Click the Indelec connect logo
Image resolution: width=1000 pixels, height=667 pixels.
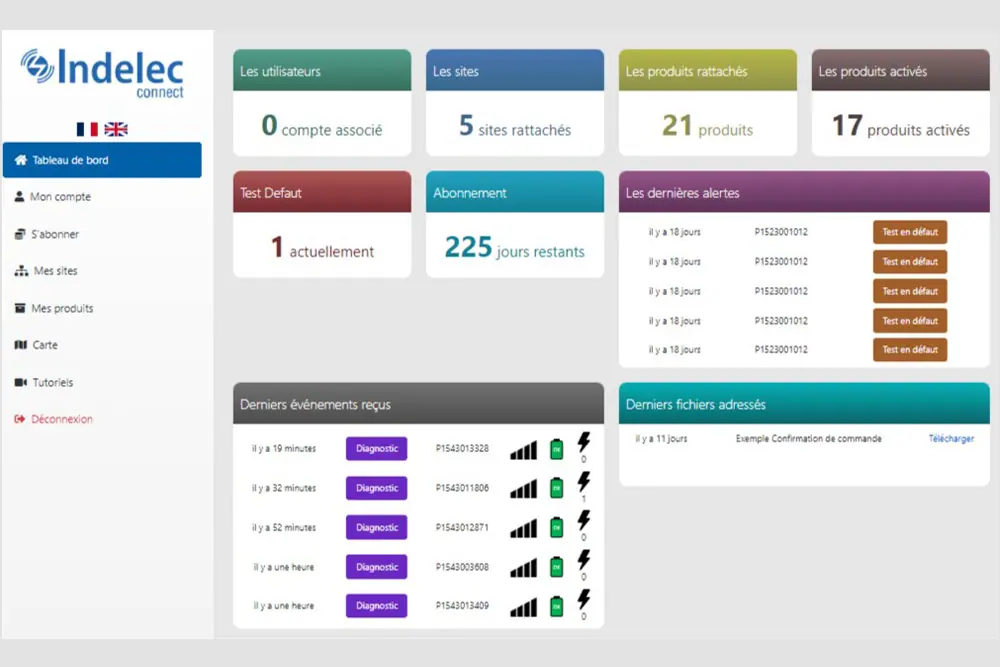pos(102,73)
